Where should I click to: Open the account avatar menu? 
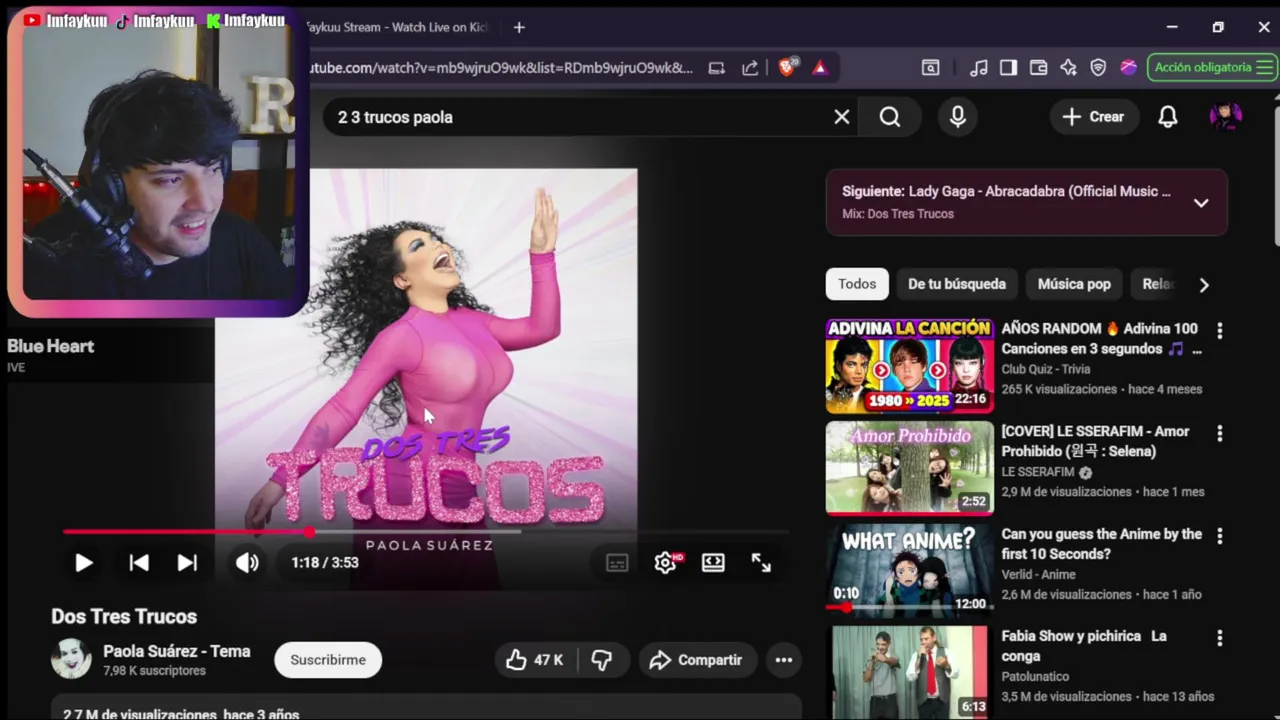click(1226, 117)
